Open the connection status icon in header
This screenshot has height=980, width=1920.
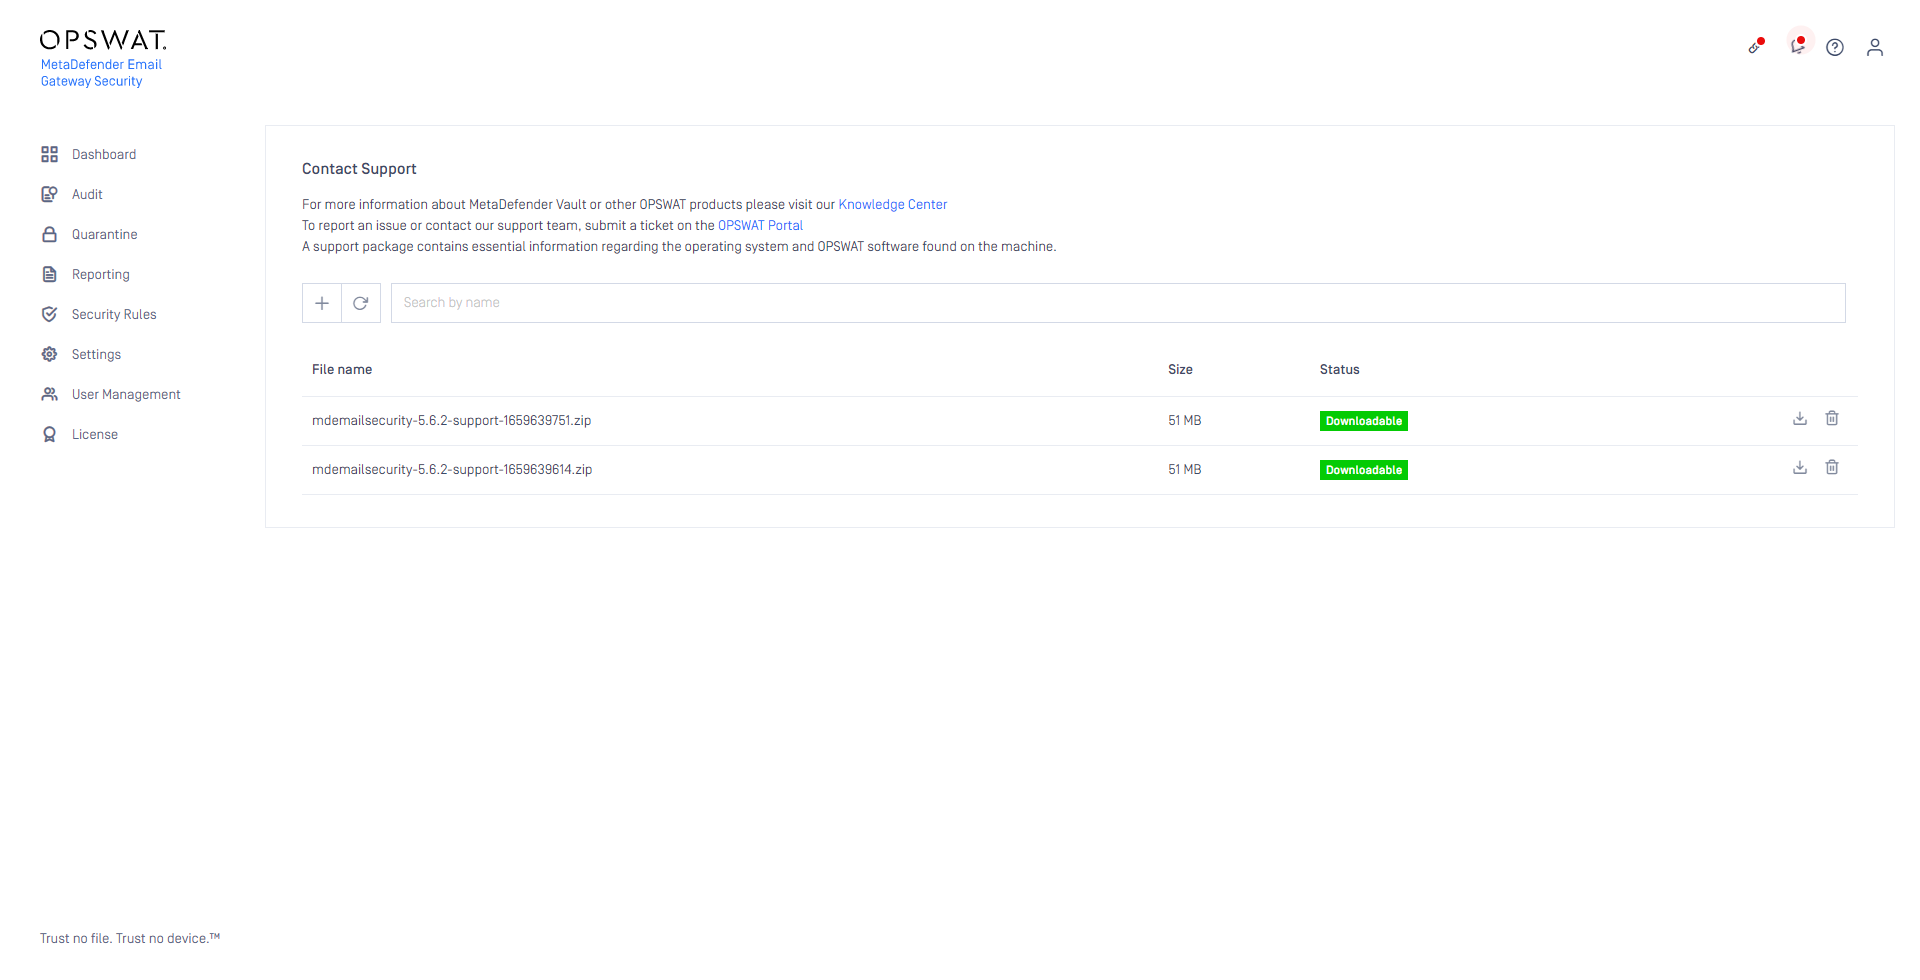point(1756,45)
